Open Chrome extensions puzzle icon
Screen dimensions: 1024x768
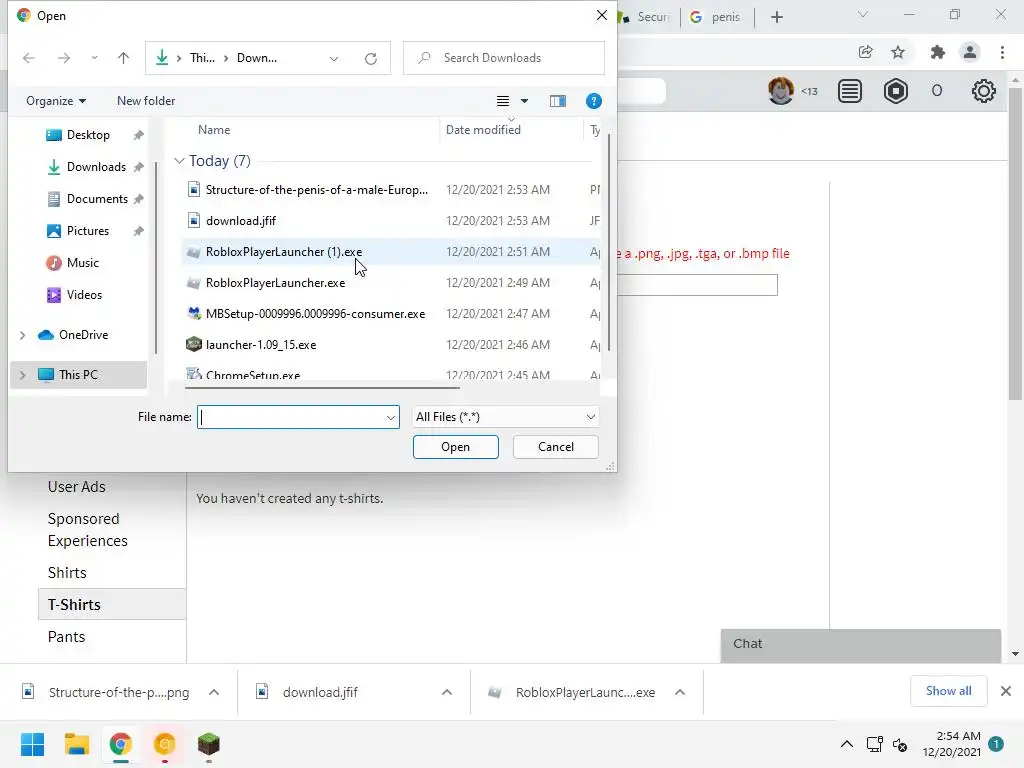coord(938,52)
